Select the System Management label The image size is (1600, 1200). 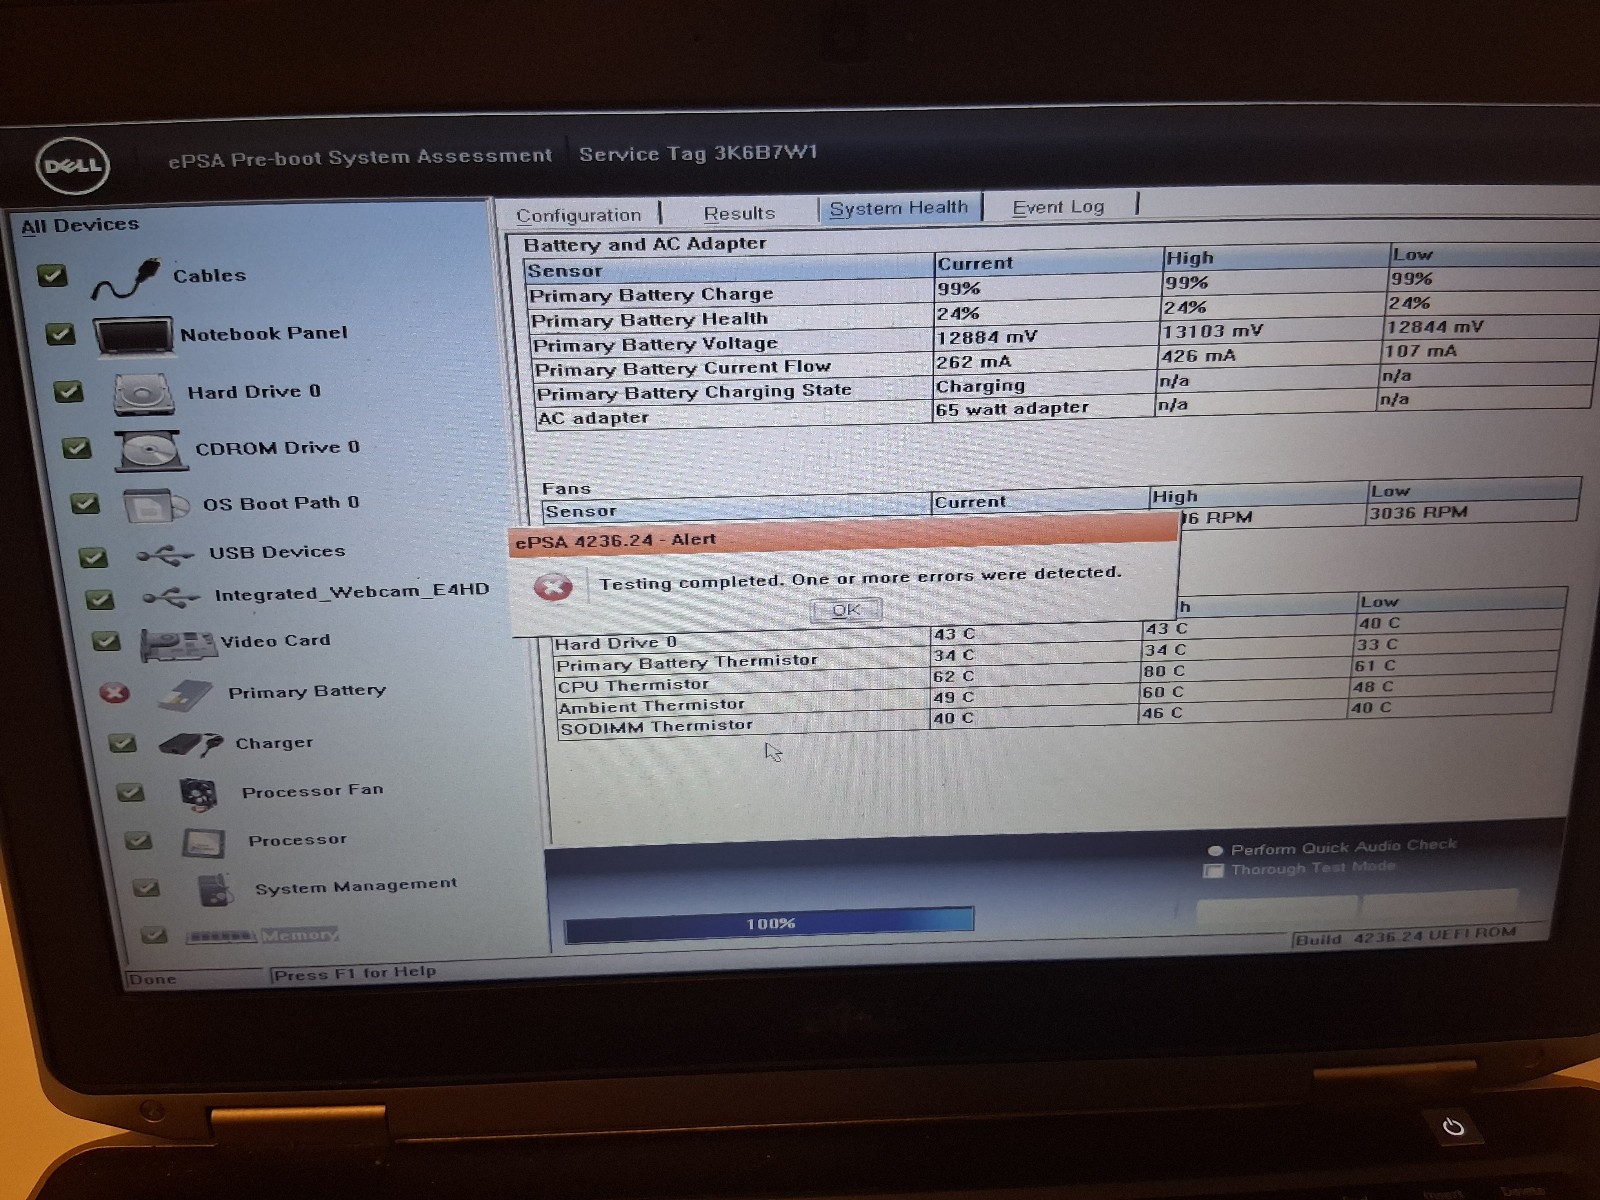(x=356, y=887)
